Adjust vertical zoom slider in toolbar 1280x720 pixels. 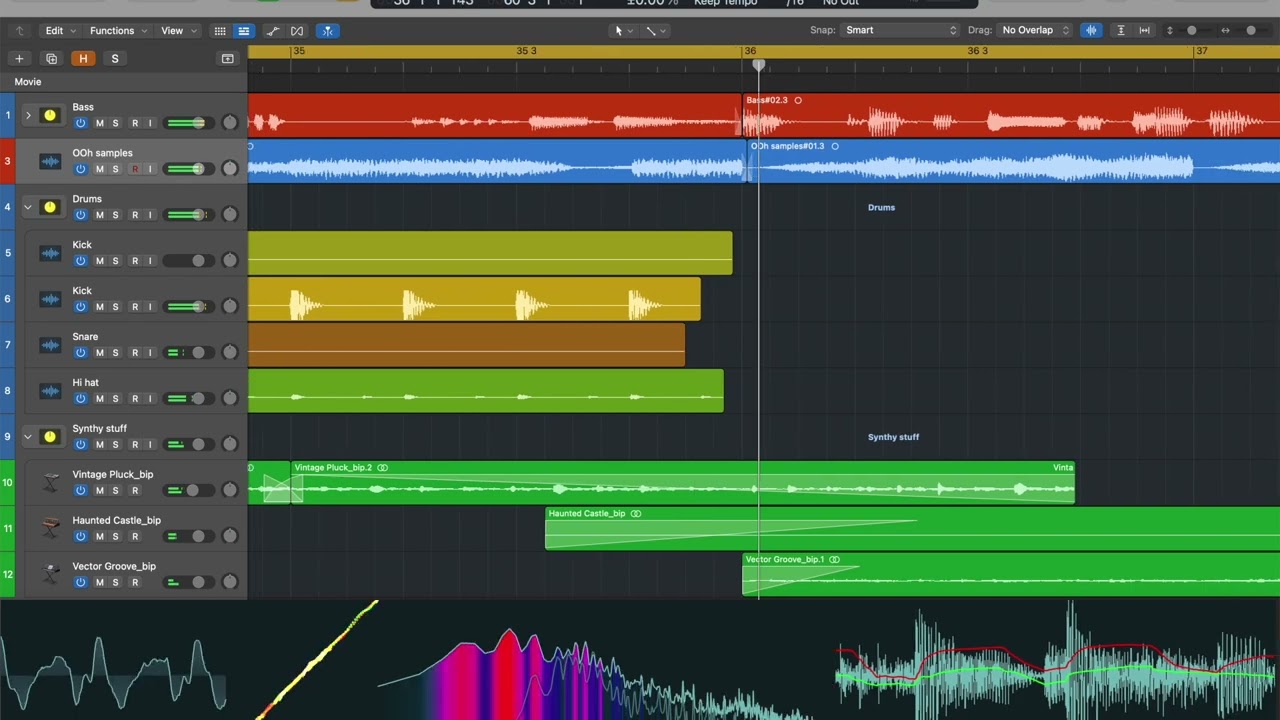point(1192,31)
